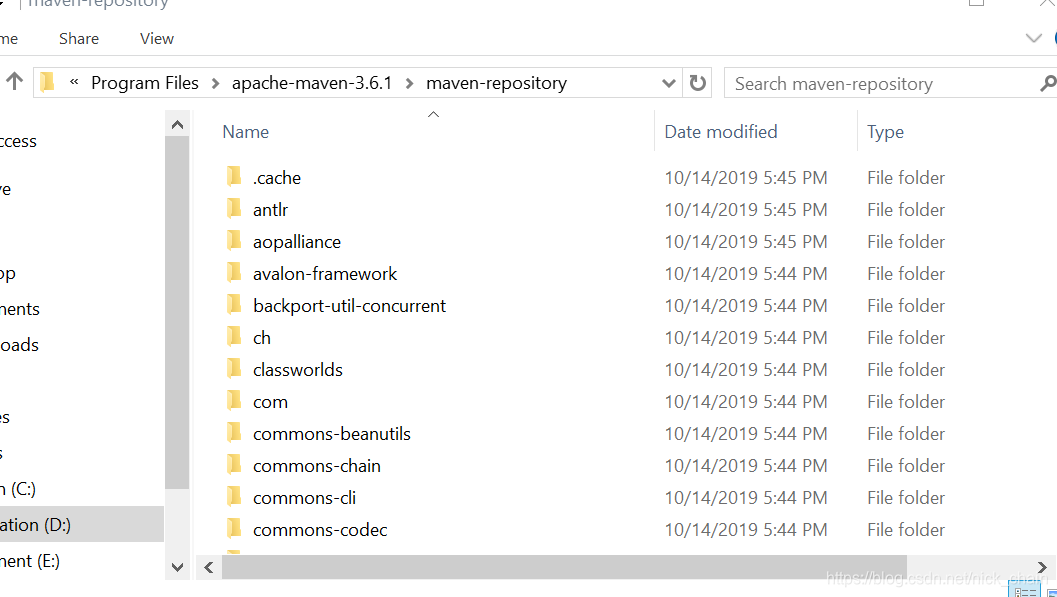Select the avalon-framework folder icon
Screen dimensions: 1057x597
(x=234, y=272)
